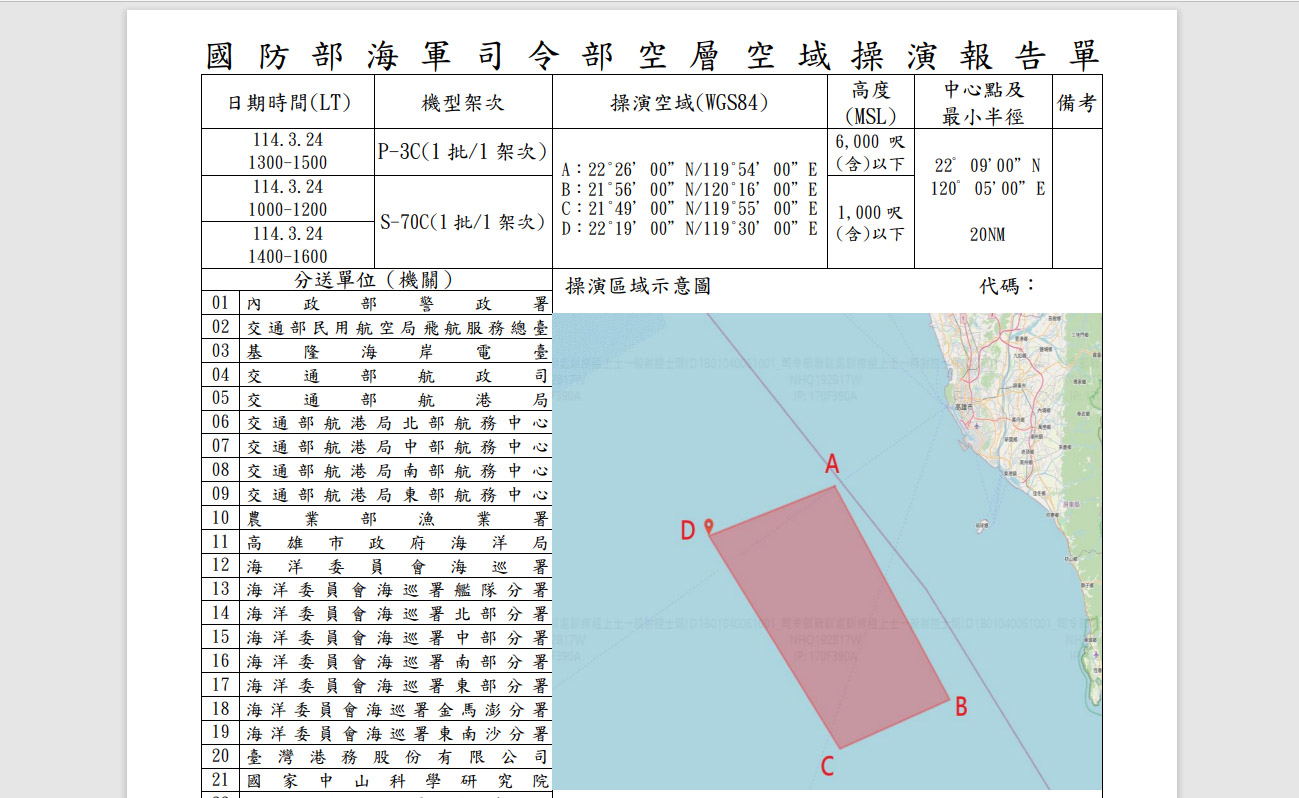The width and height of the screenshot is (1299, 798).
Task: Click the red letter B marker on the map
Action: 960,707
